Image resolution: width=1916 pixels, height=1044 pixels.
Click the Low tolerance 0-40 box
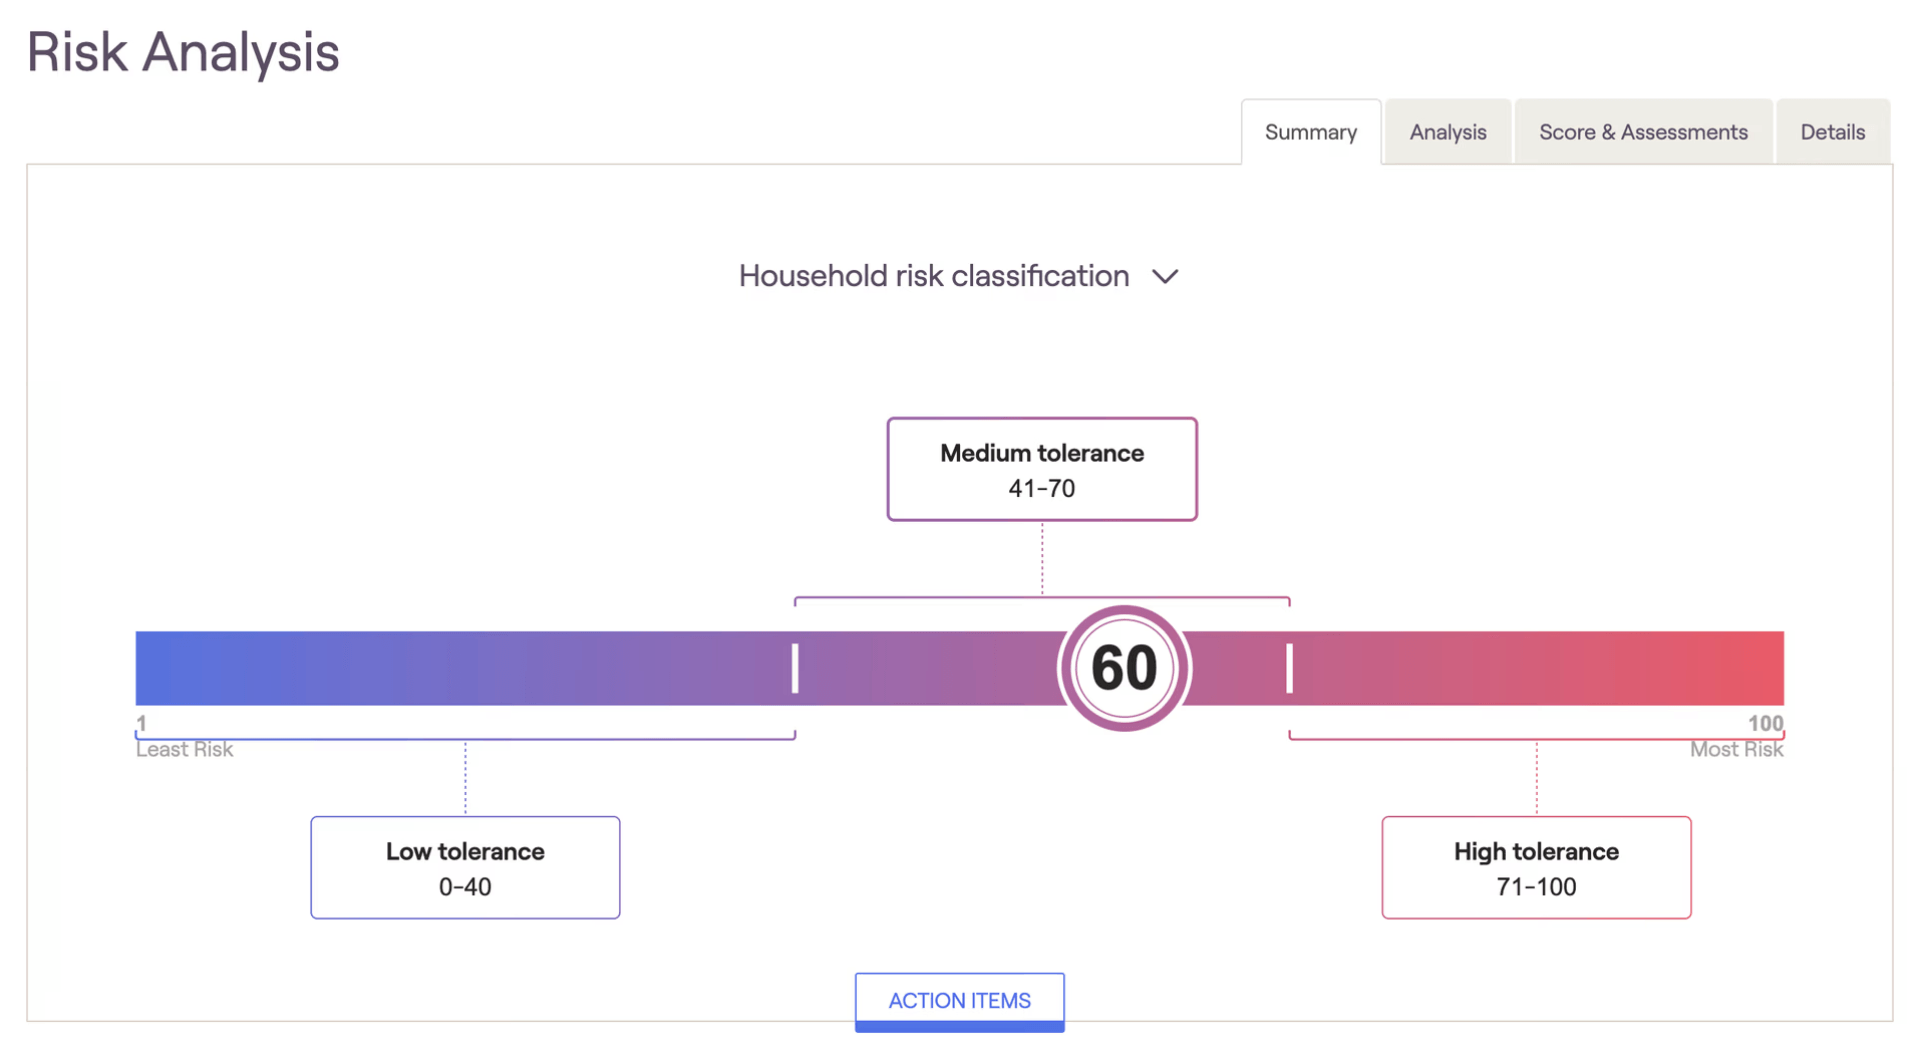tap(465, 868)
